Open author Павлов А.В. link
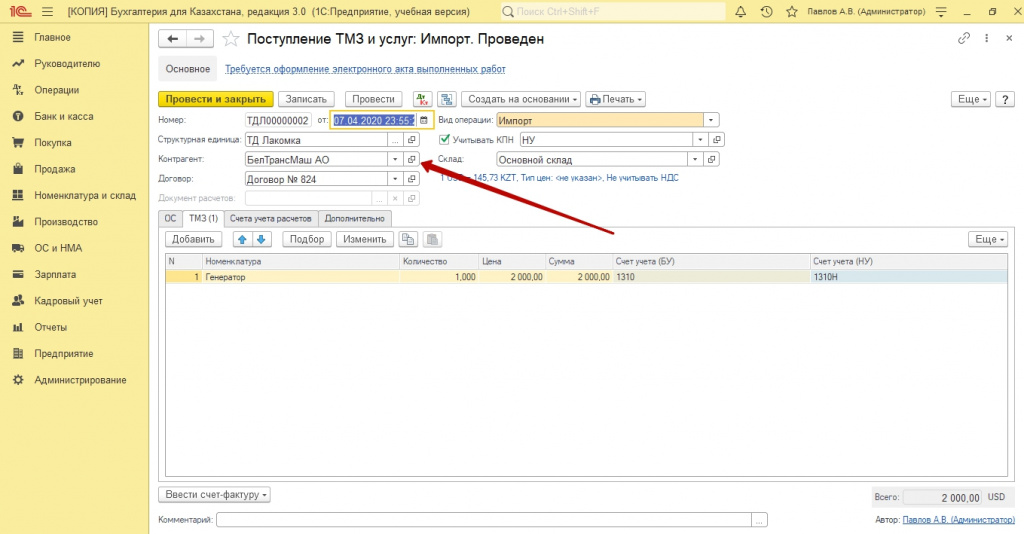Screen dimensions: 1024x534 [958, 520]
